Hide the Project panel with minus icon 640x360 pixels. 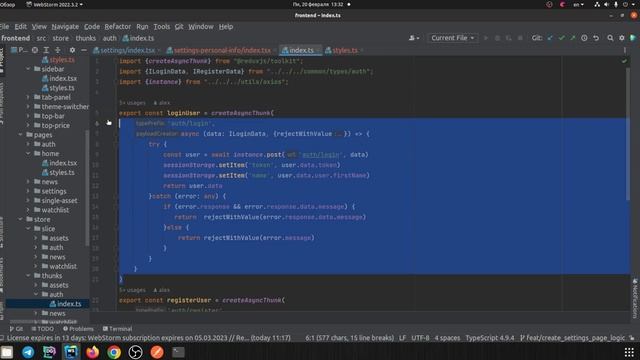click(x=84, y=50)
